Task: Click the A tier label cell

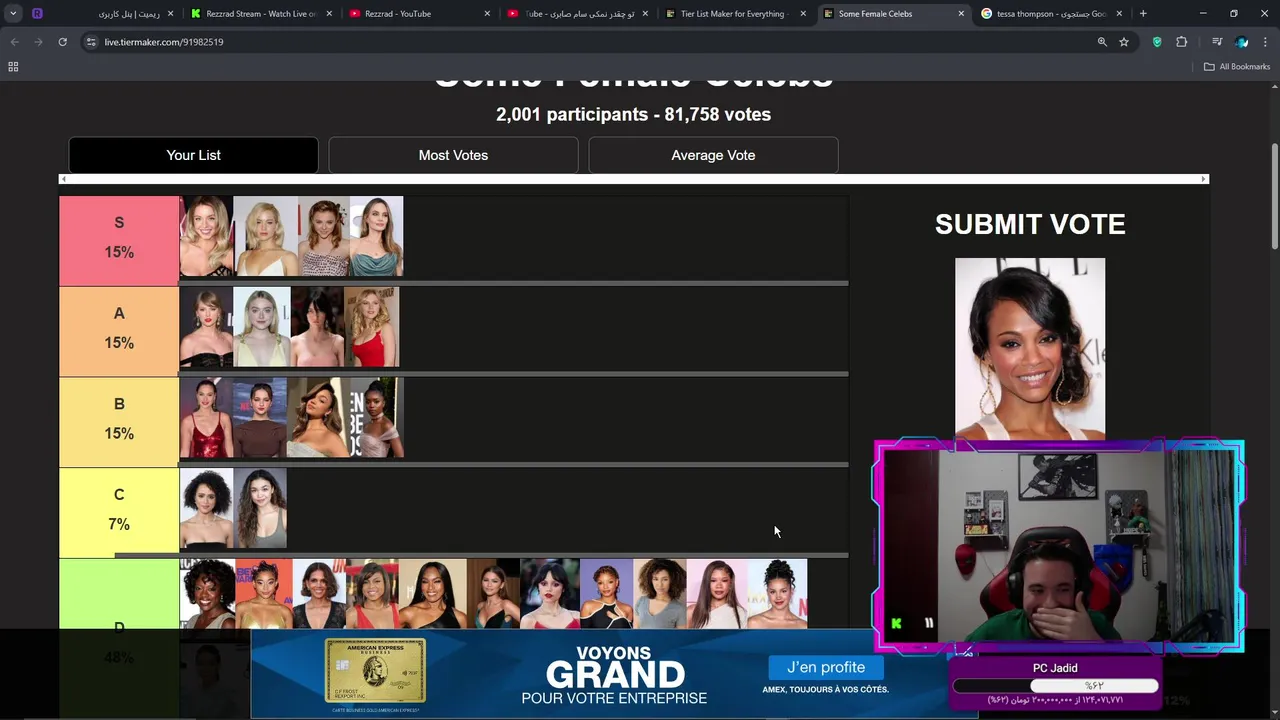Action: pos(119,331)
